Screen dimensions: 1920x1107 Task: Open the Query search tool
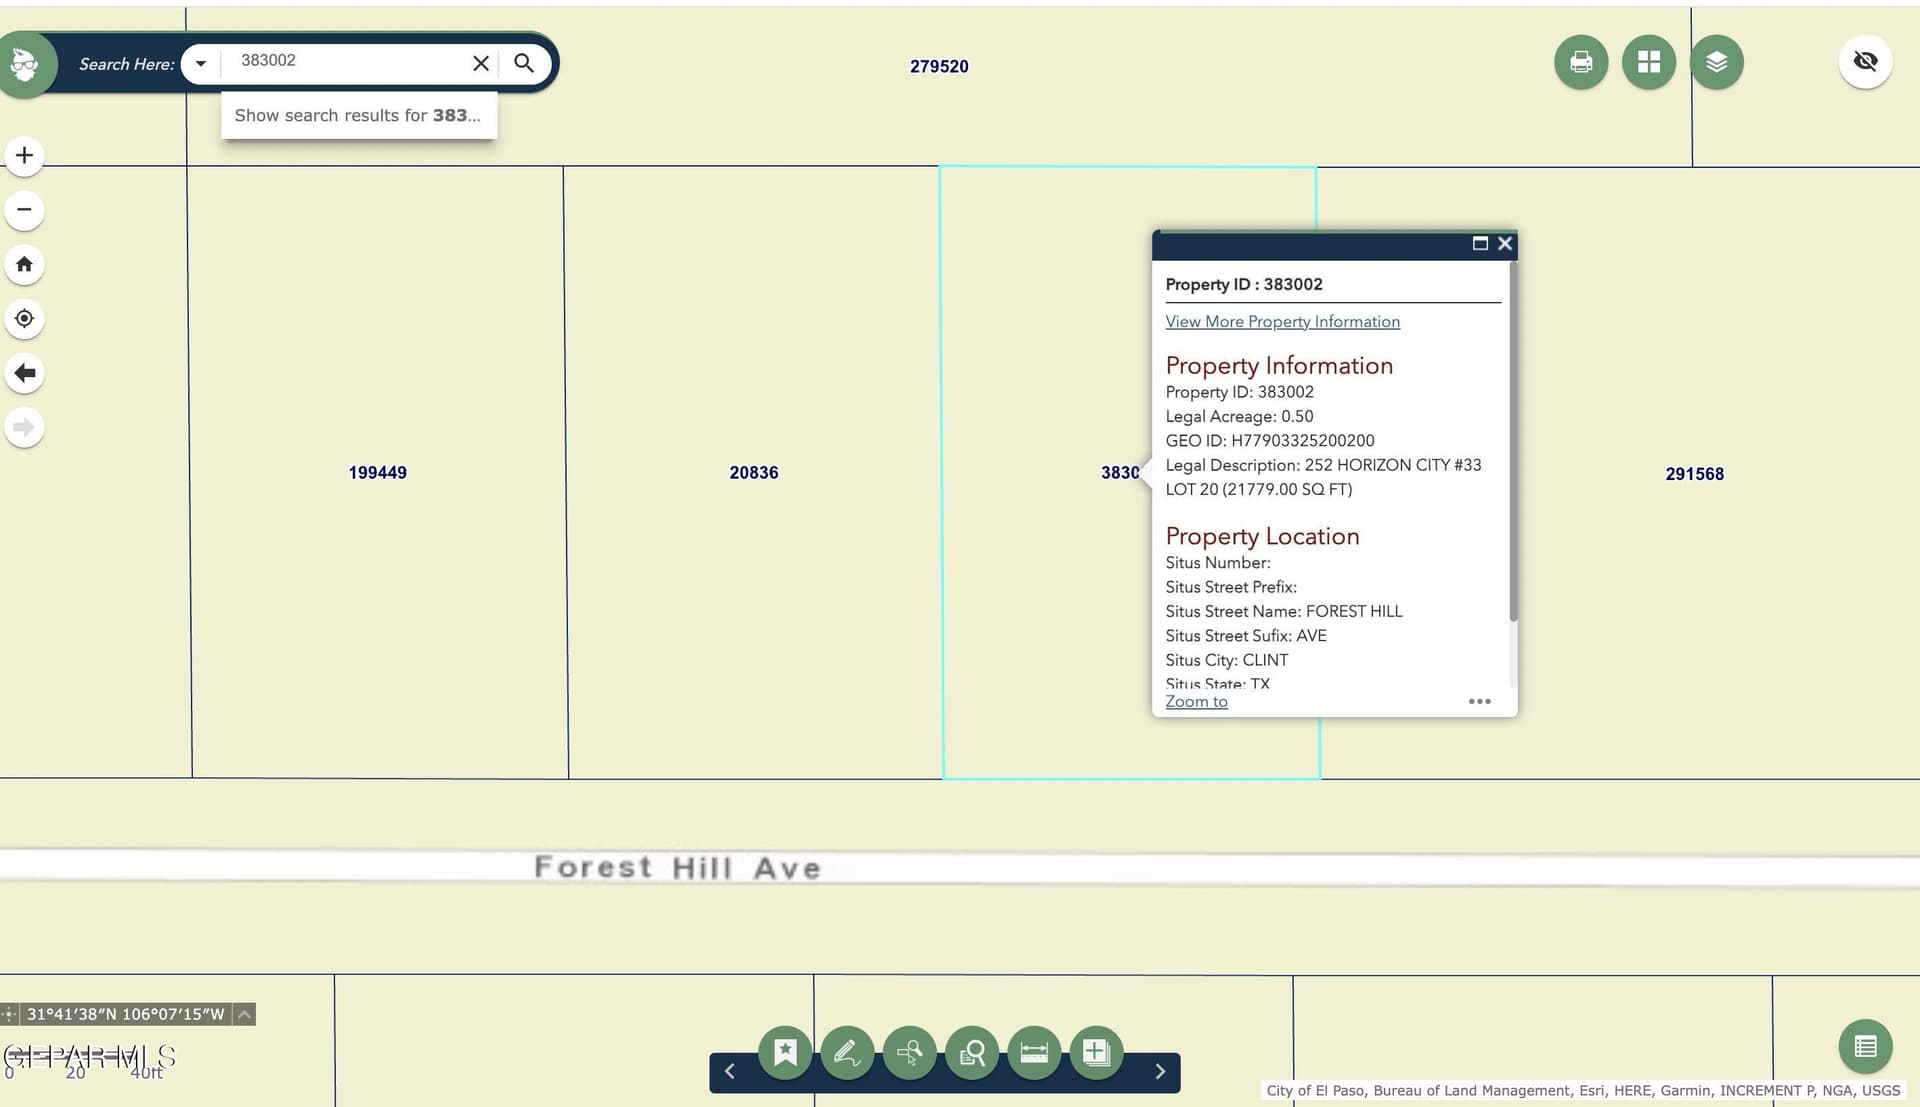click(x=971, y=1052)
